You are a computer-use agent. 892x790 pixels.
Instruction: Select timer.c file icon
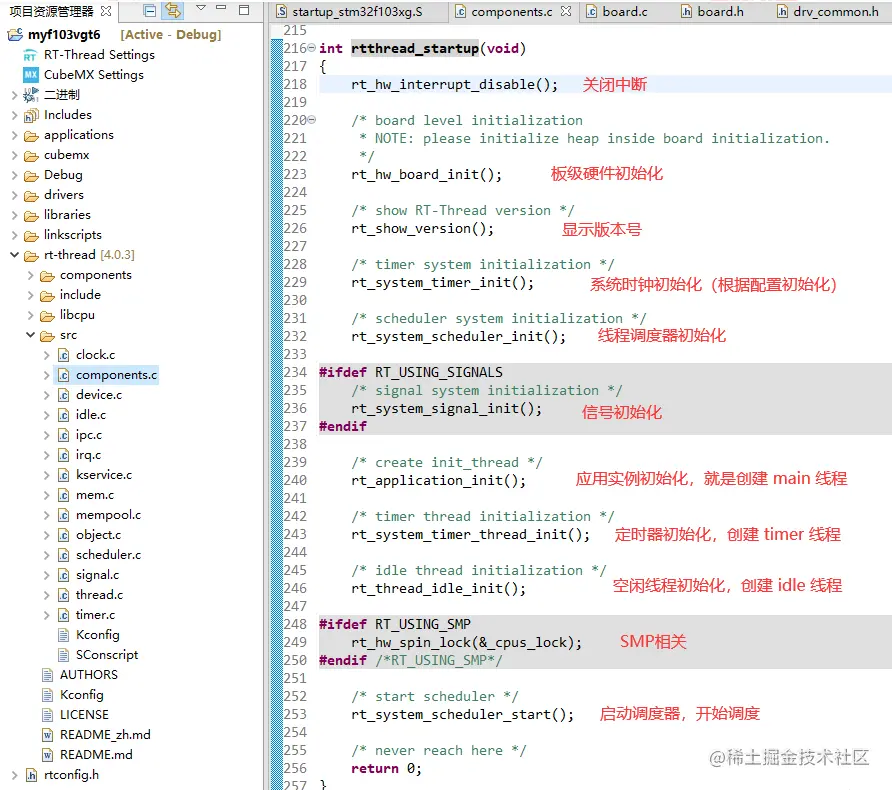pyautogui.click(x=64, y=615)
